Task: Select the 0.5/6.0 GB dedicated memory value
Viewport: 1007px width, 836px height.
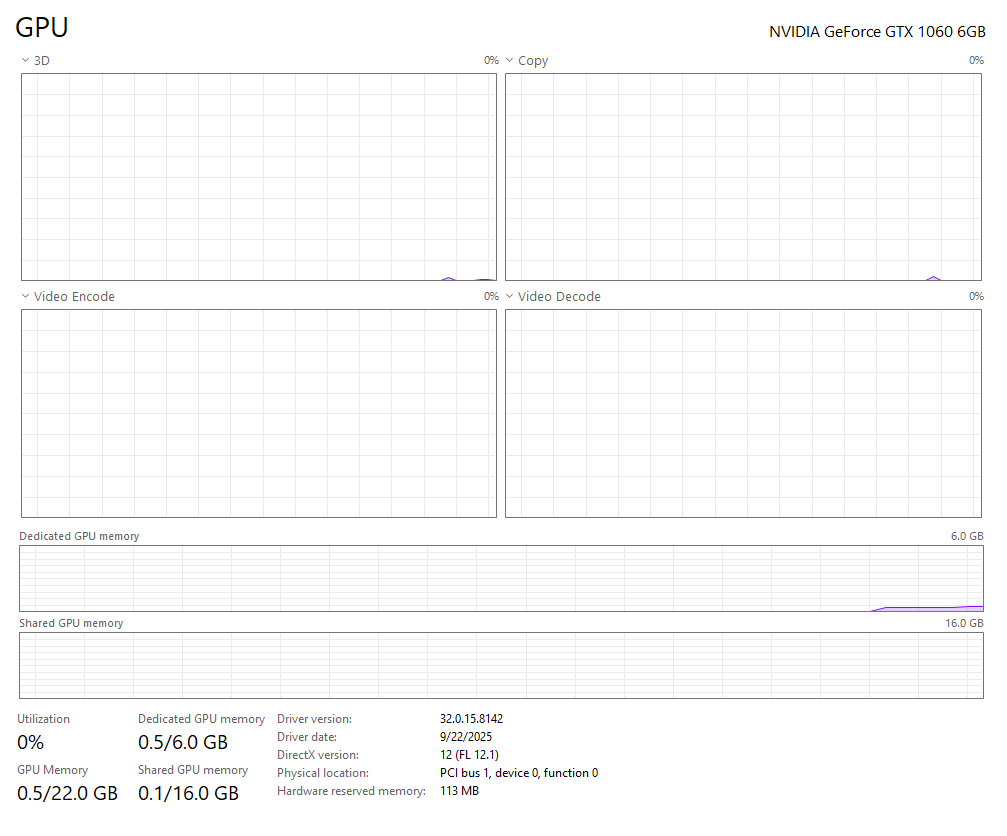Action: pos(183,743)
